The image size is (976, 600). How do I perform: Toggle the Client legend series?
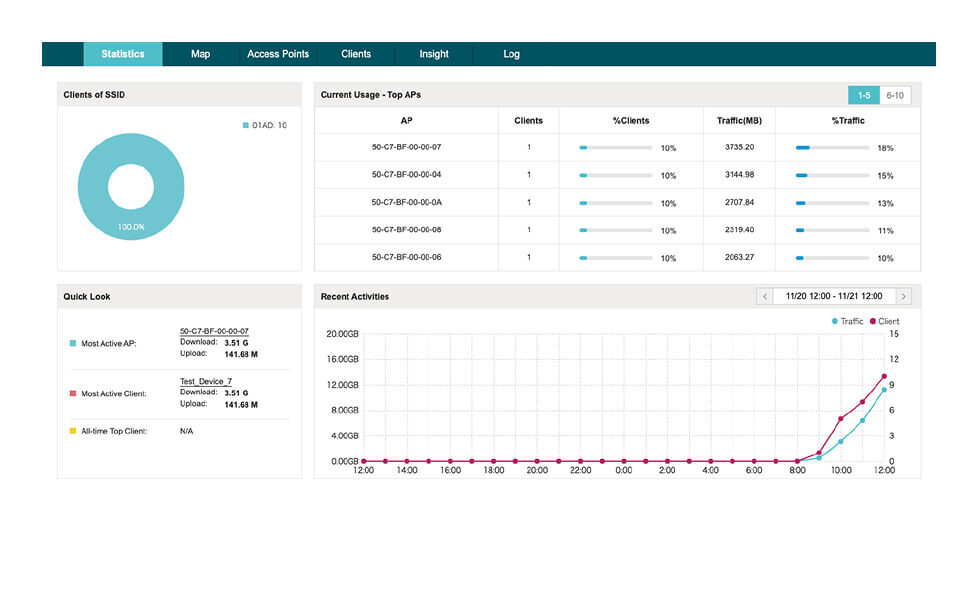[884, 321]
